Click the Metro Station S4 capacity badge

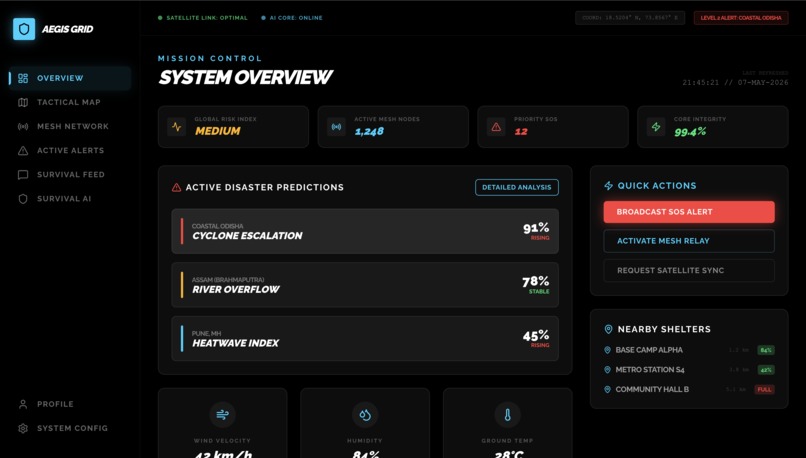coord(766,370)
